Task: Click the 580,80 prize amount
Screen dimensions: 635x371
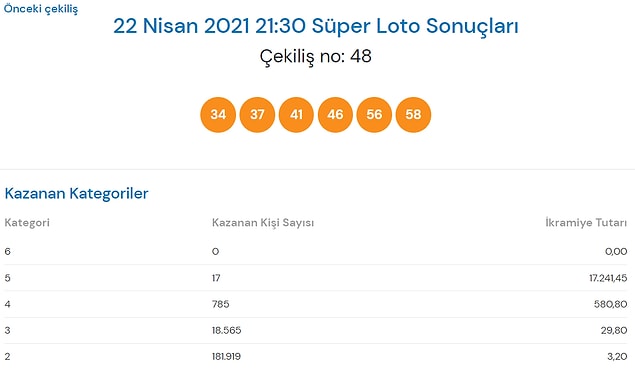Action: coord(611,304)
